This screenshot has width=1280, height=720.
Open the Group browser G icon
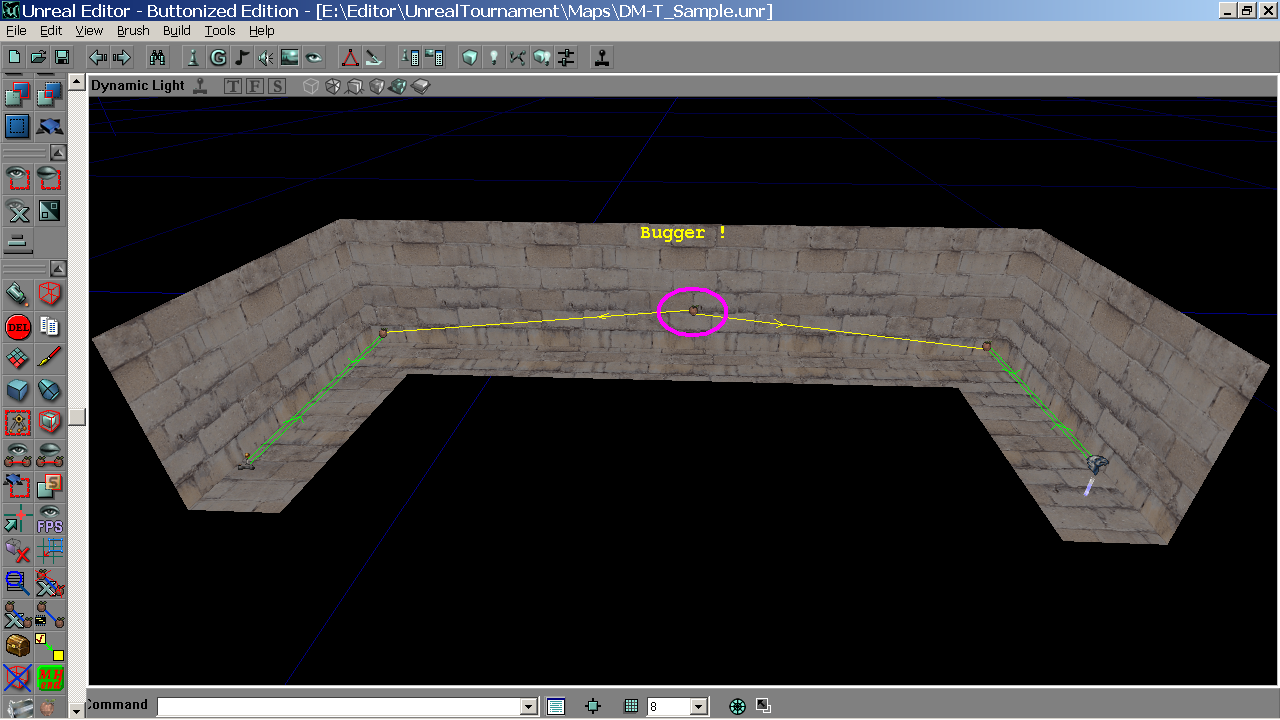pos(218,58)
